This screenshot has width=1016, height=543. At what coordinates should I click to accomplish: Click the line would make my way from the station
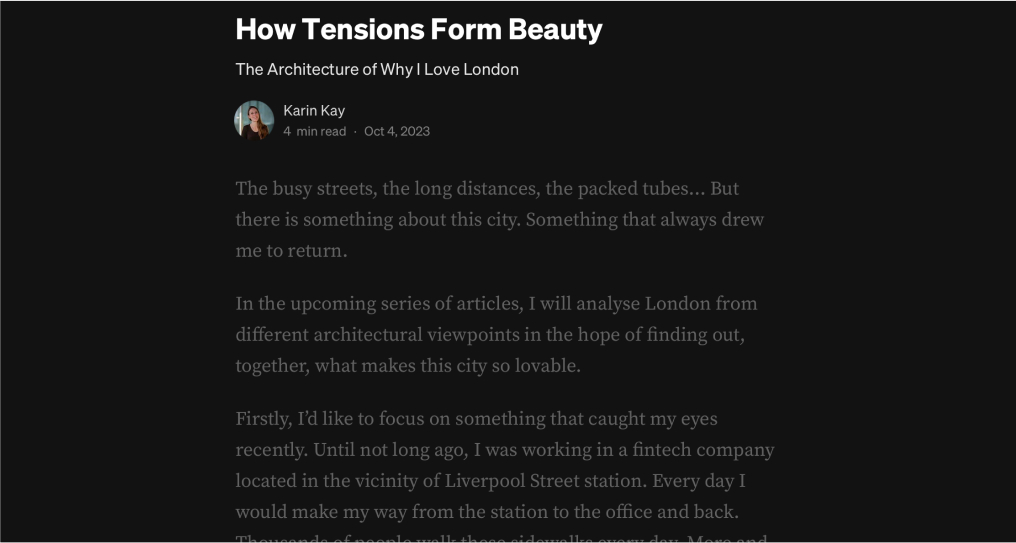[487, 513]
